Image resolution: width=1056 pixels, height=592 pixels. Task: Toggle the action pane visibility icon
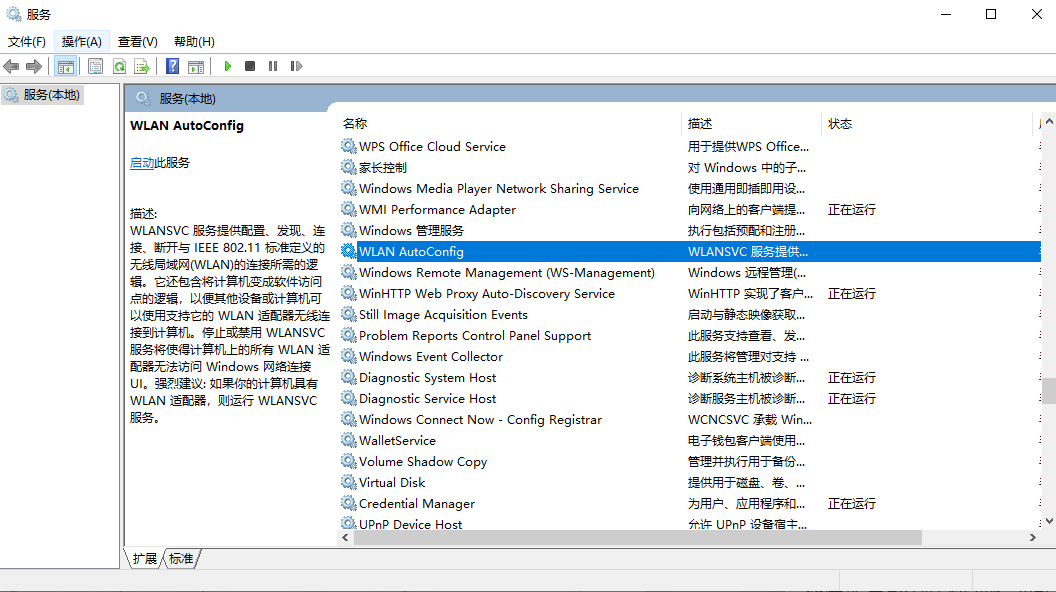click(196, 66)
